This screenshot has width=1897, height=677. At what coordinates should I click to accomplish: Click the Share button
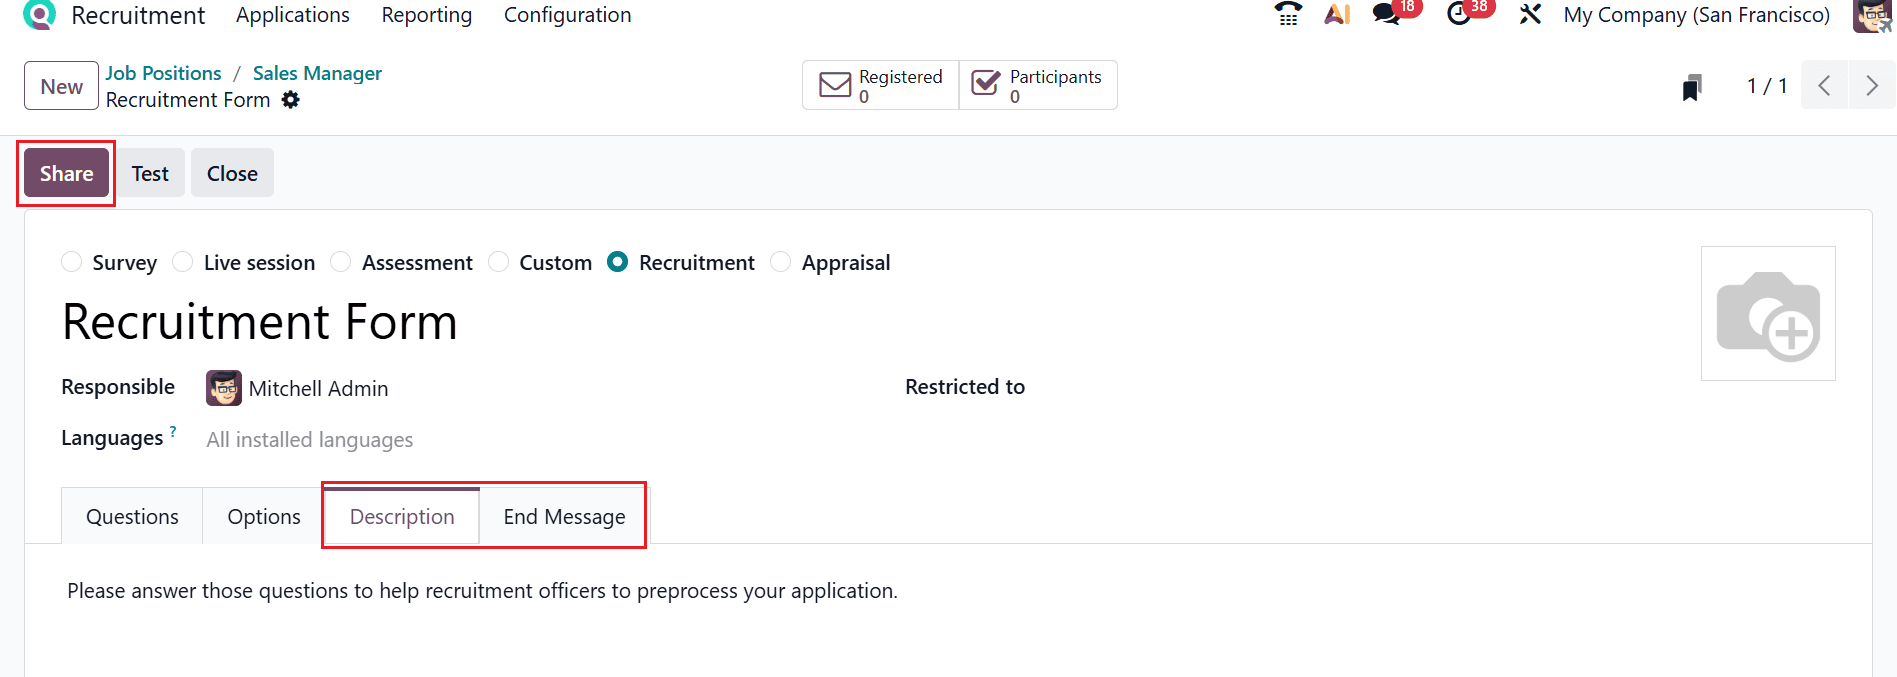(x=65, y=172)
